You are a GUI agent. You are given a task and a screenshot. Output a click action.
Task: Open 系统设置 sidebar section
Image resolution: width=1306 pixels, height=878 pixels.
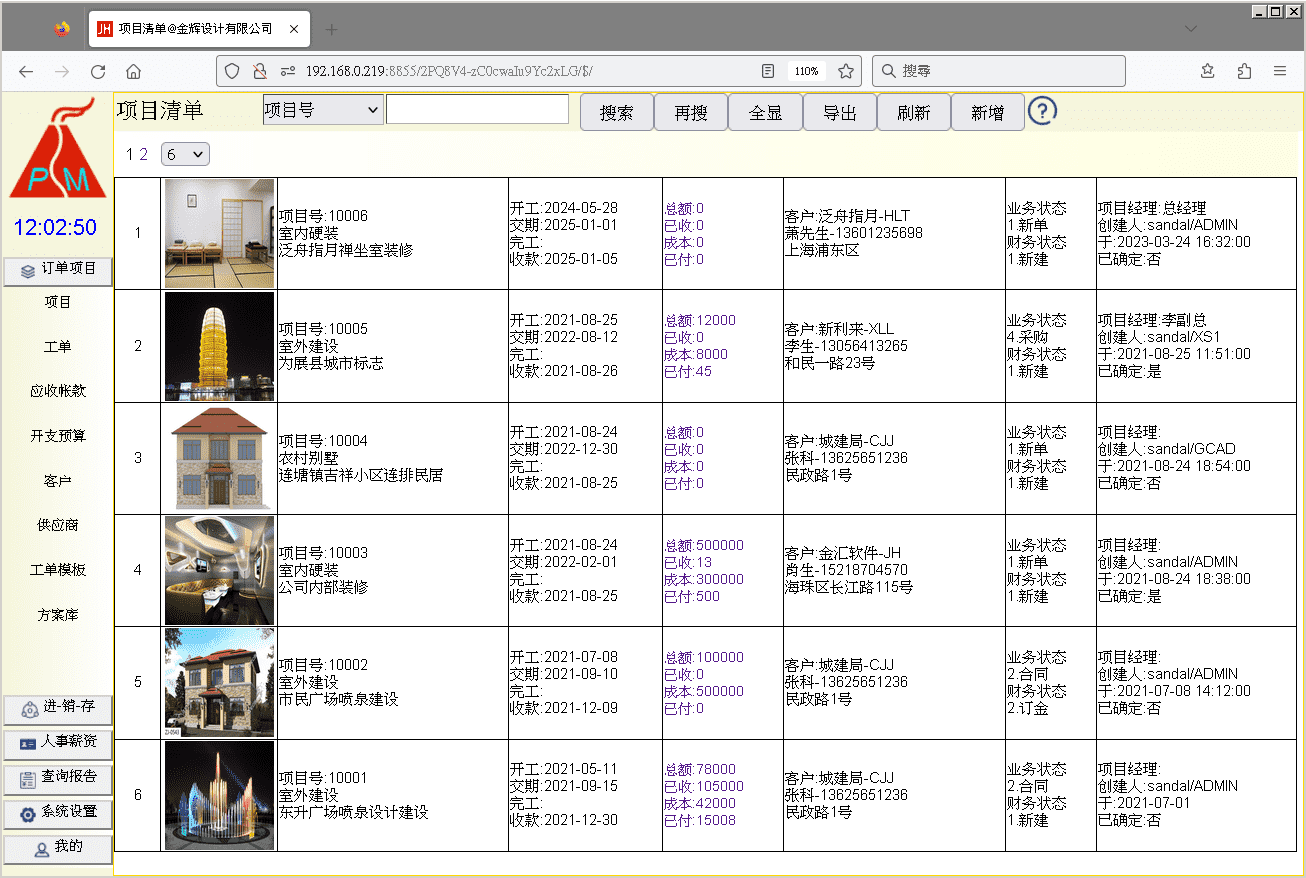click(58, 813)
